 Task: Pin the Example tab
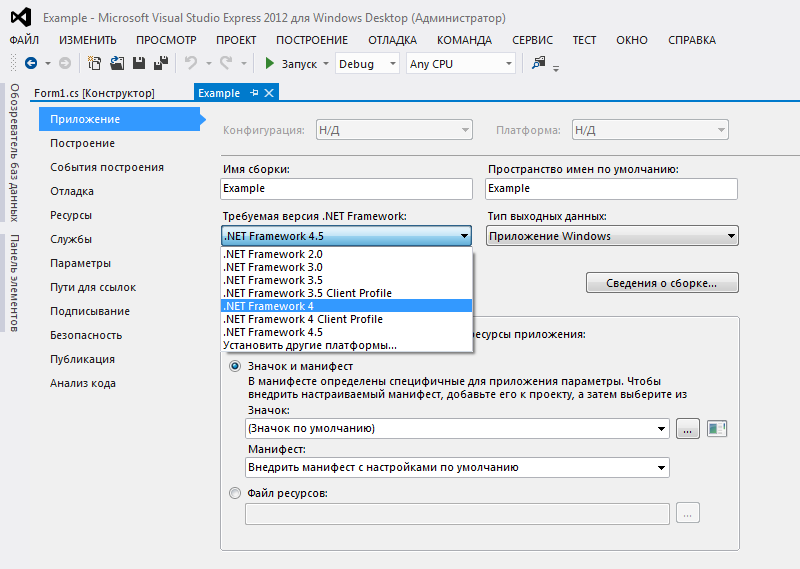point(254,93)
